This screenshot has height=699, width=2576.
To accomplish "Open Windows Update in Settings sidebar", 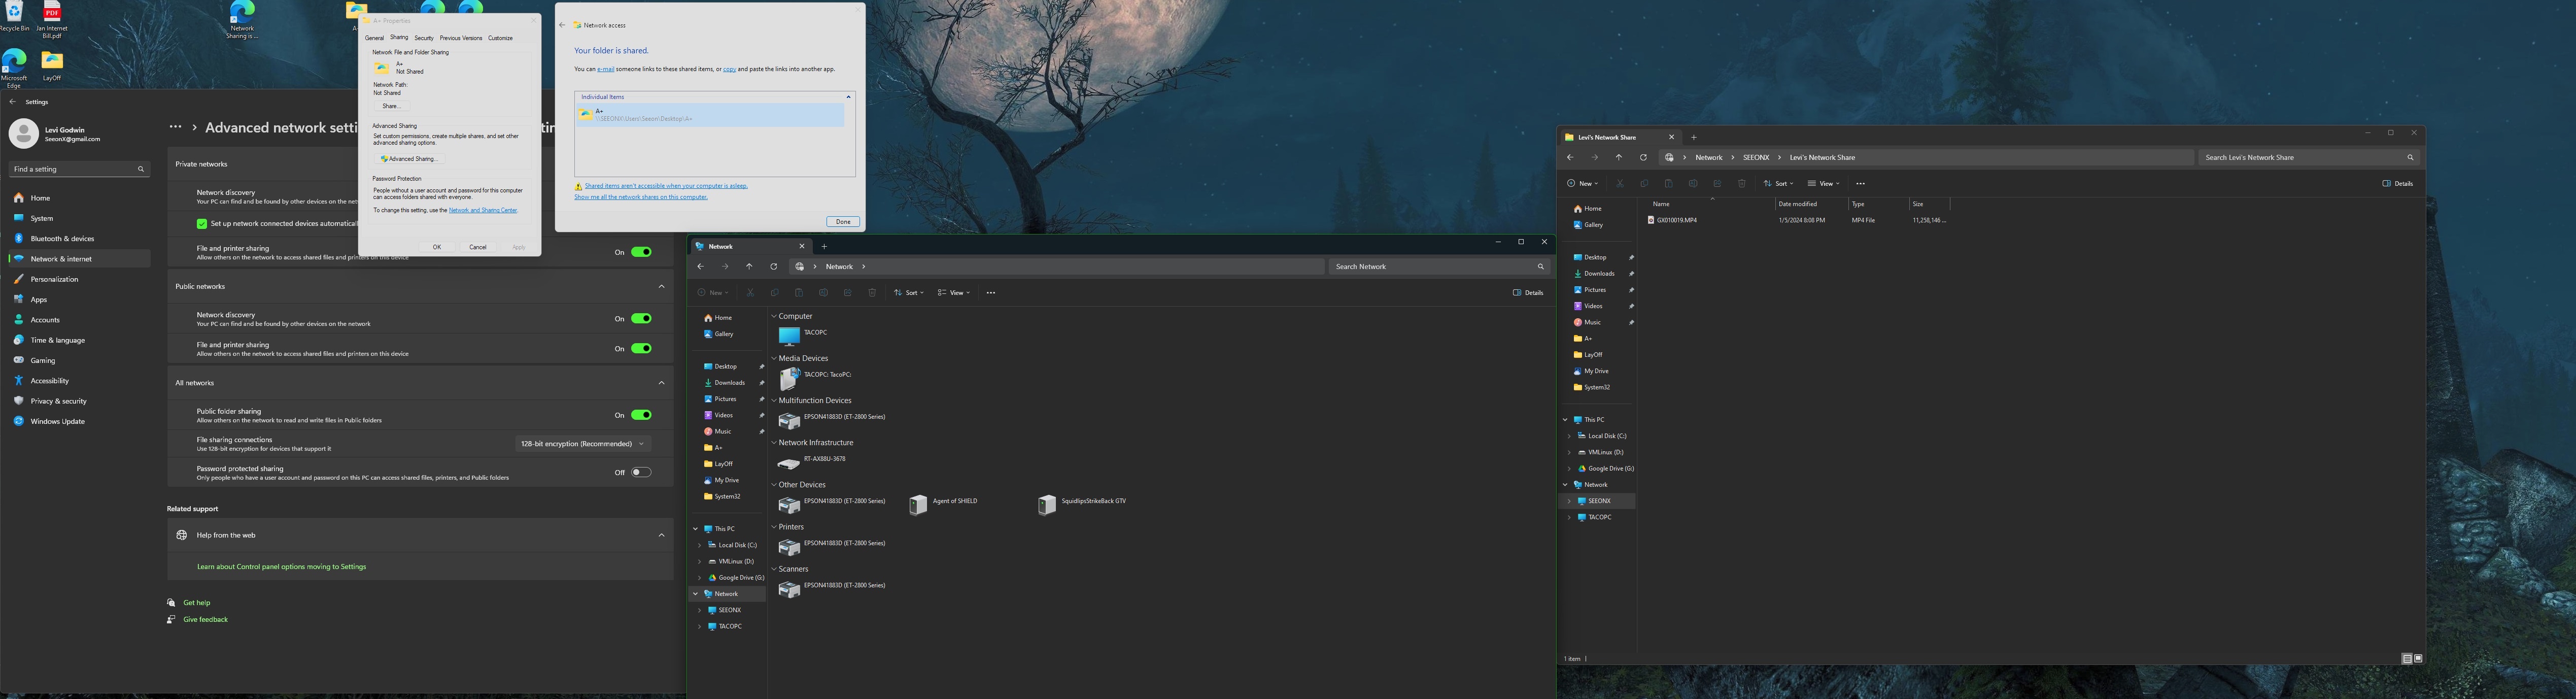I will 79,421.
